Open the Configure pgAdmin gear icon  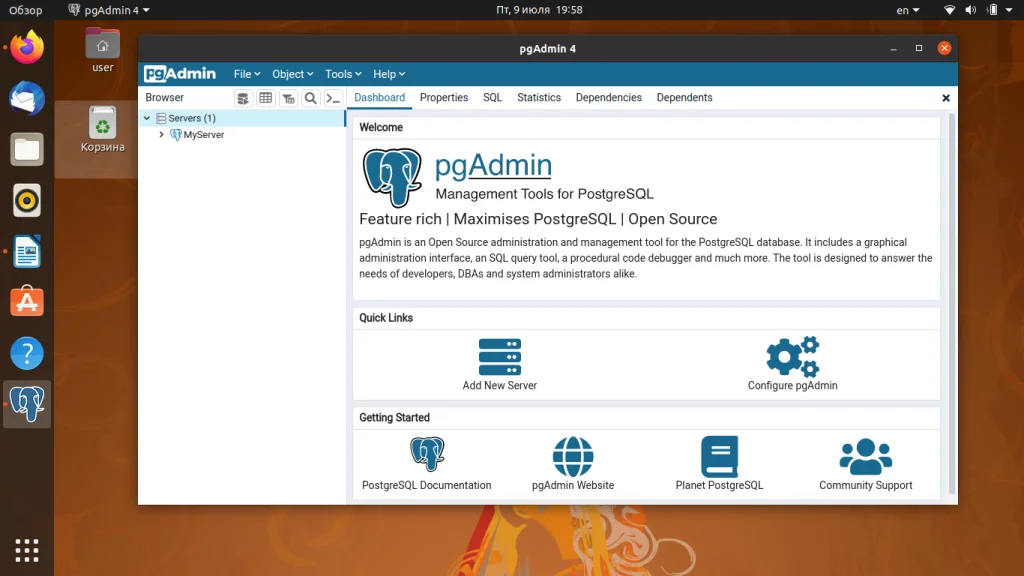click(x=791, y=356)
